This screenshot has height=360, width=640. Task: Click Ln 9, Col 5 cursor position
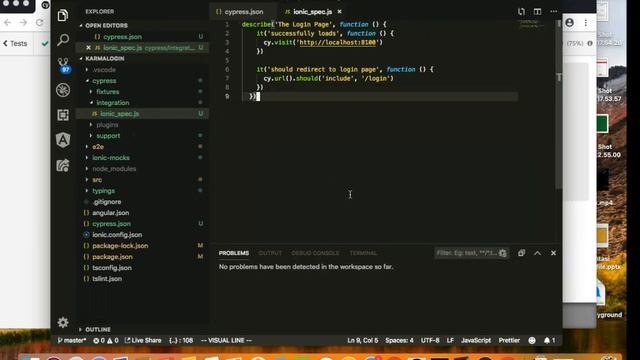[x=362, y=340]
